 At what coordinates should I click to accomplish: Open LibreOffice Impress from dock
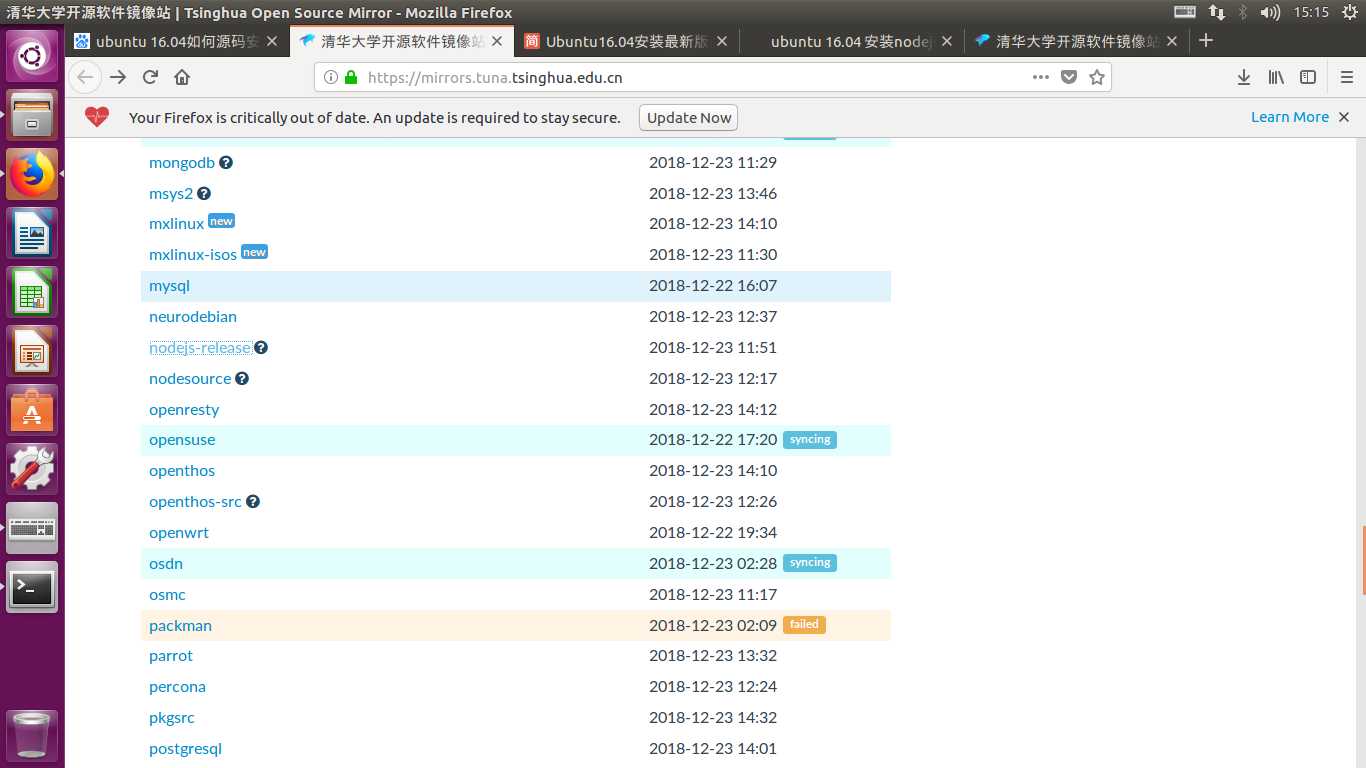pos(32,351)
